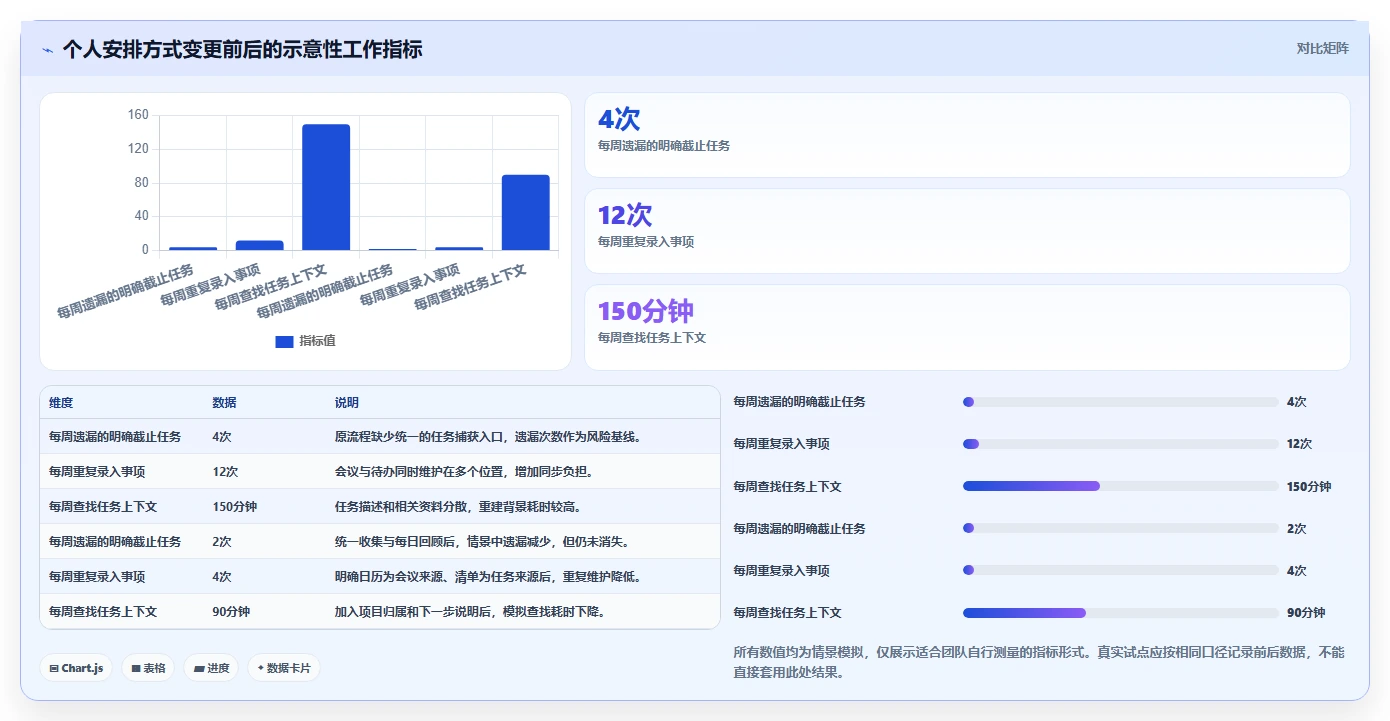Click the 表格 chip
This screenshot has width=1390, height=721.
click(148, 668)
